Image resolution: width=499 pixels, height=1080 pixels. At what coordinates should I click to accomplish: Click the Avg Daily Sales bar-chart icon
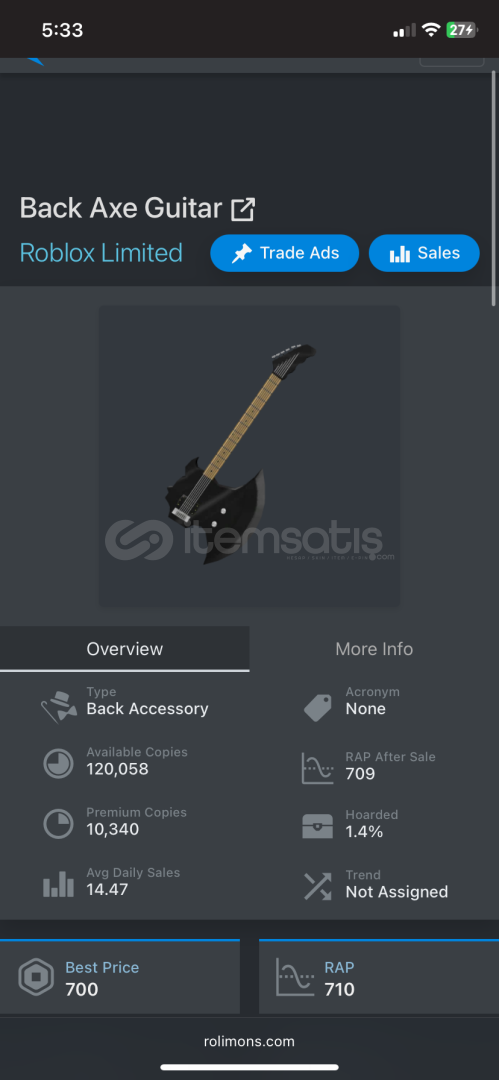click(59, 884)
